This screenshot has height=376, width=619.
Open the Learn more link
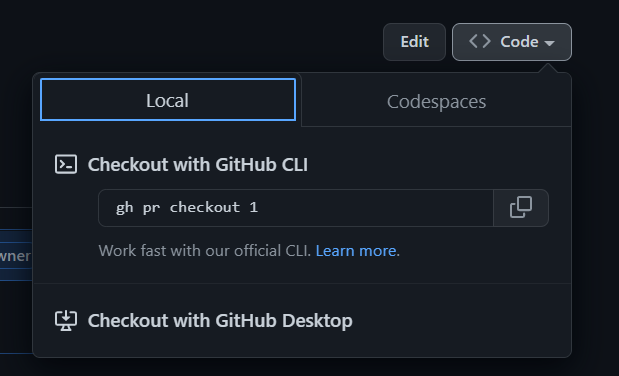coord(356,251)
